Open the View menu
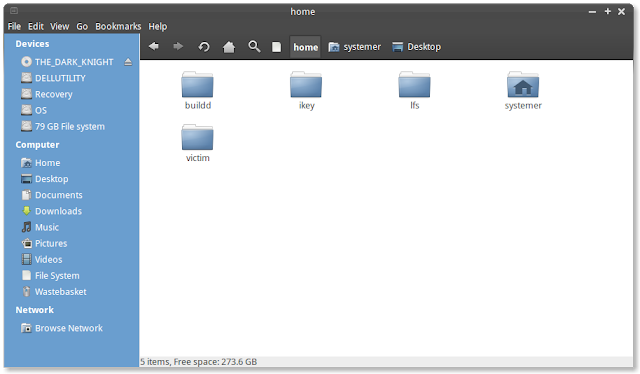 click(x=60, y=27)
